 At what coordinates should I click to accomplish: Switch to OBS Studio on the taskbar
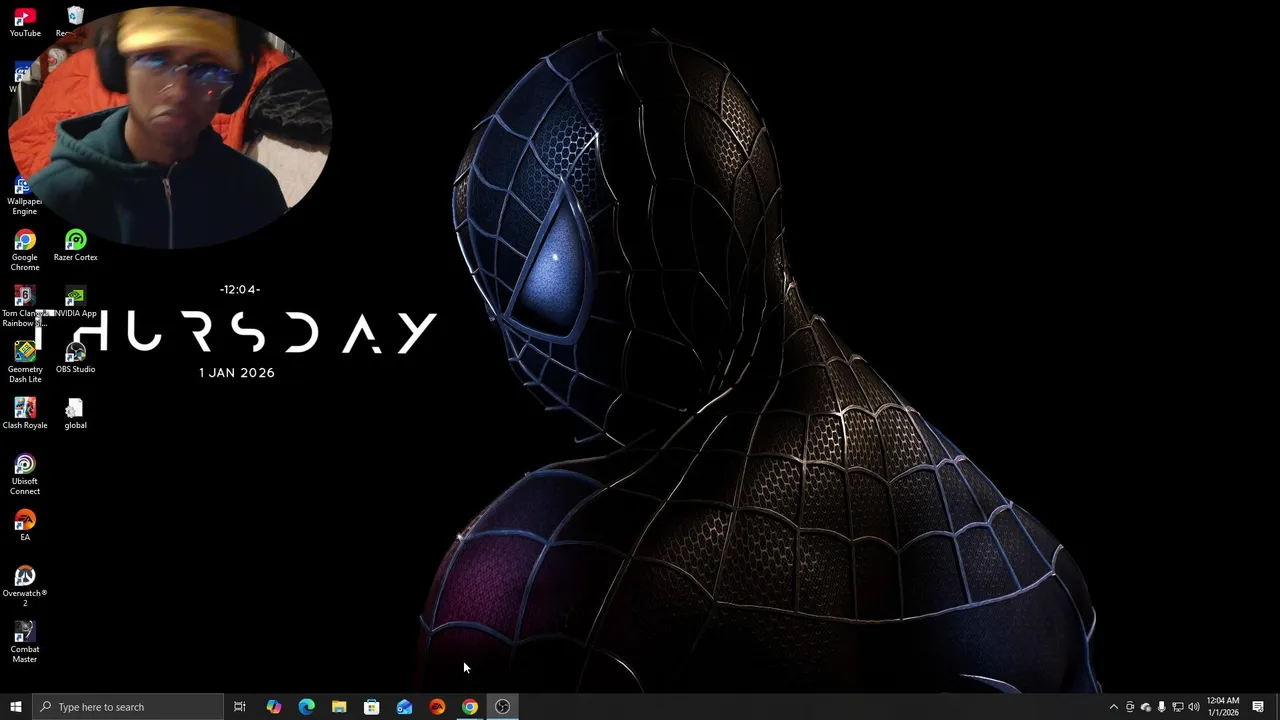pos(503,707)
